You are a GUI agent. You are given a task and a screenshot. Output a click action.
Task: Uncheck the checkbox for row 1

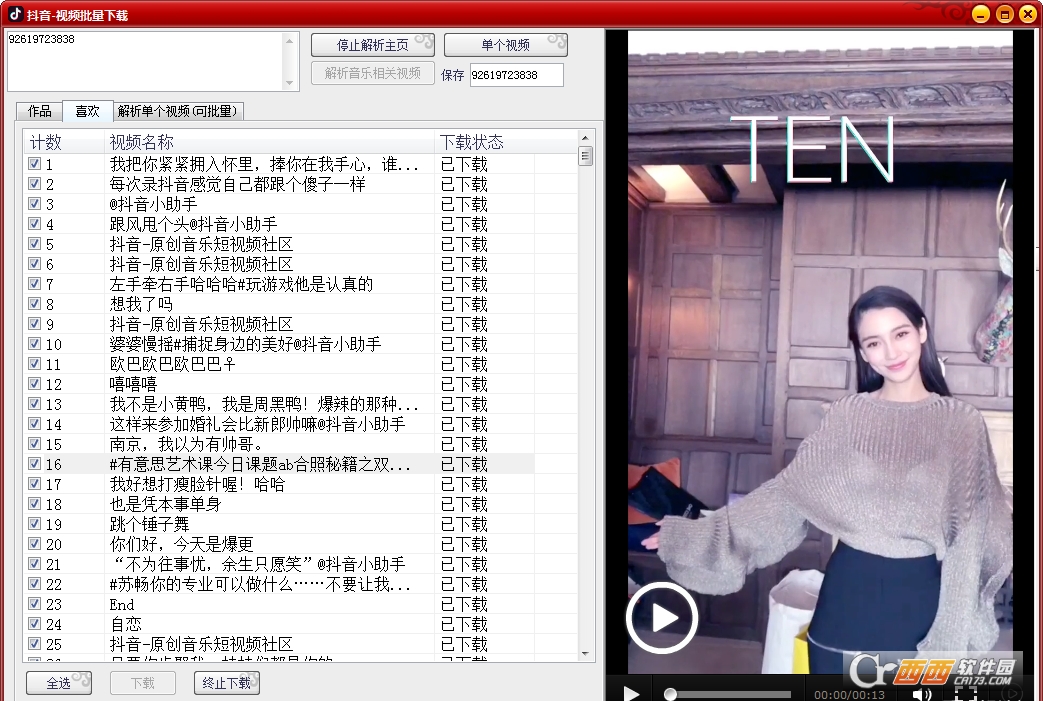[x=35, y=164]
